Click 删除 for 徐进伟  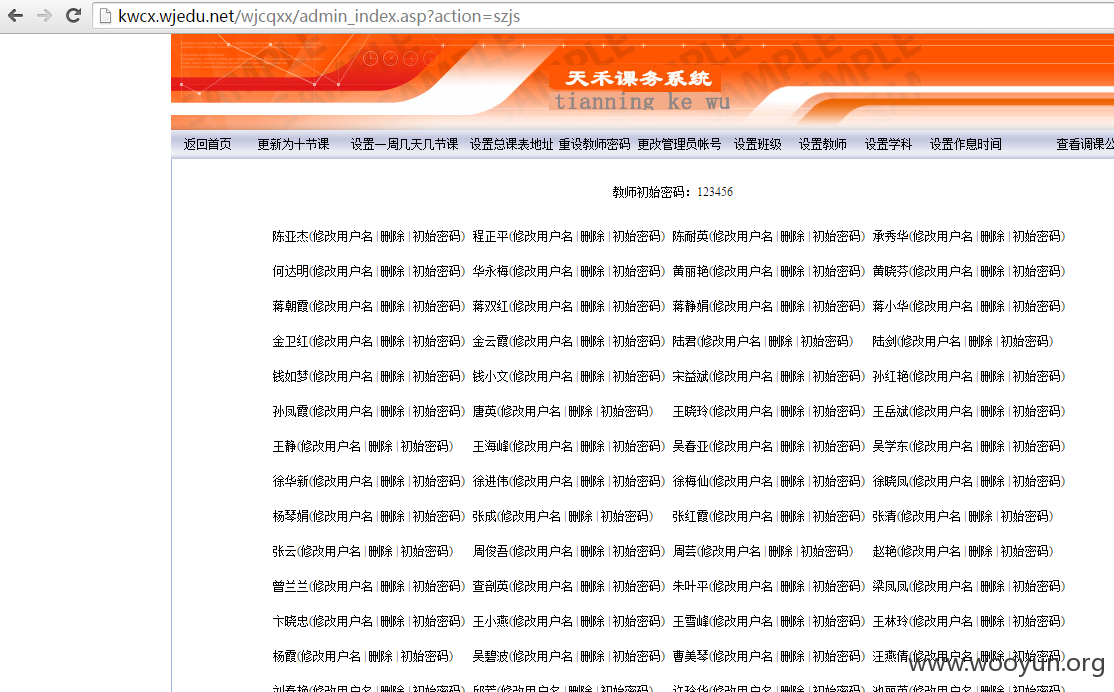pos(593,481)
